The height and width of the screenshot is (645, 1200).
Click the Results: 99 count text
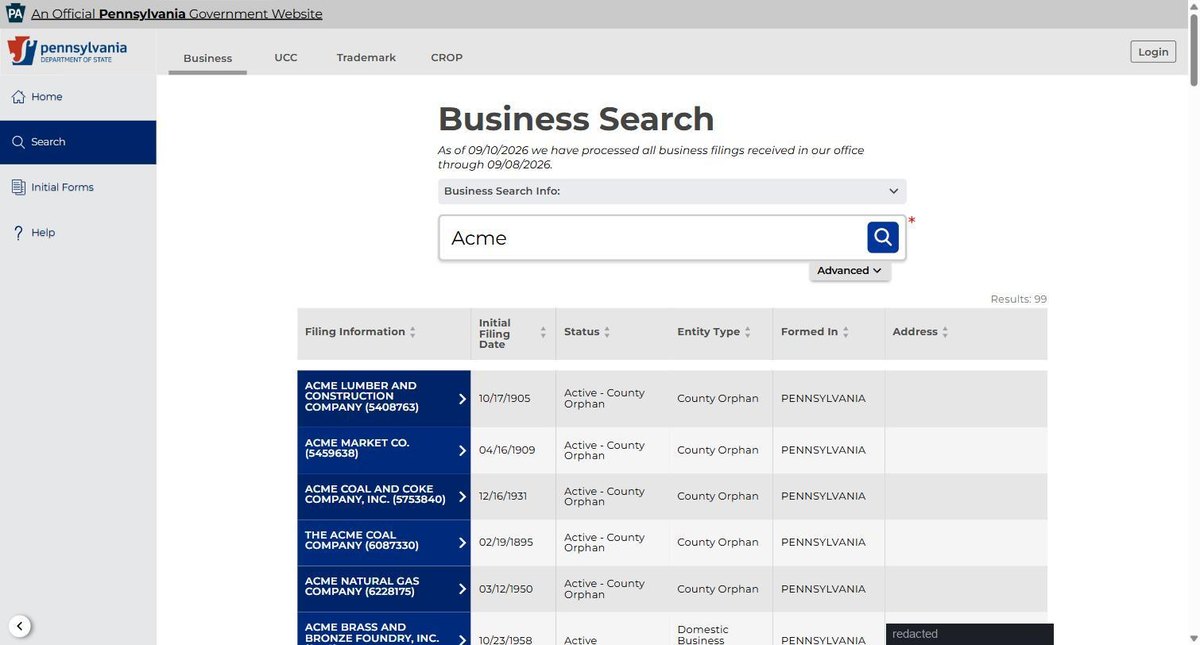tap(1018, 299)
